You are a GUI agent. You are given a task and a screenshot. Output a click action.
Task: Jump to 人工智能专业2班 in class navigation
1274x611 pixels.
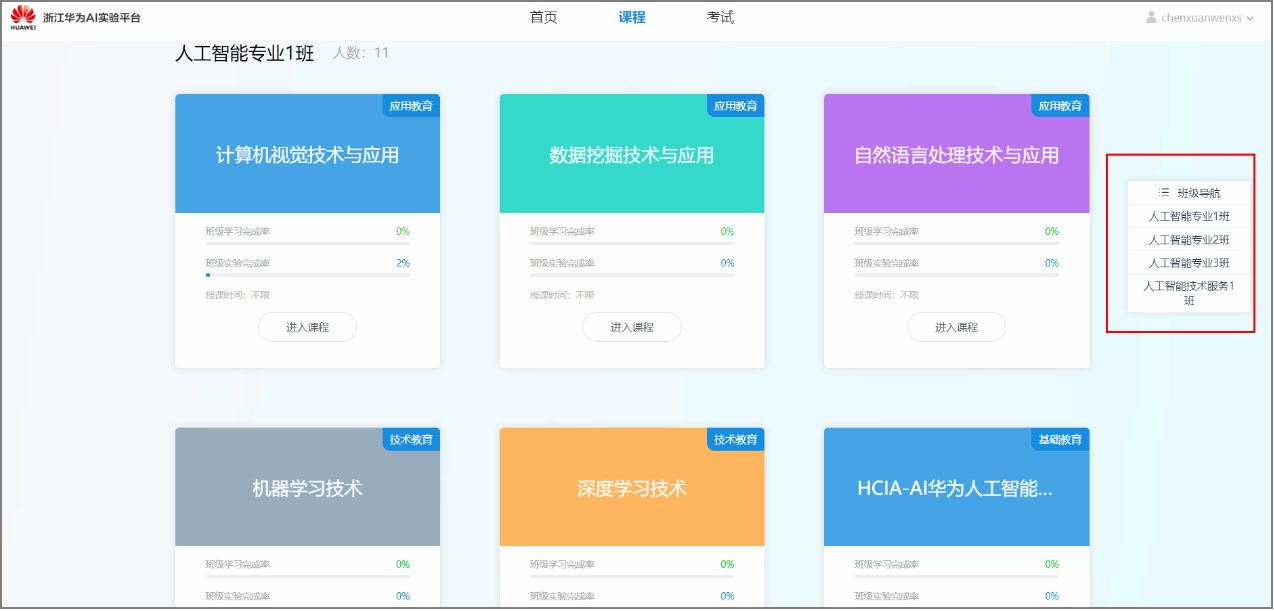(1189, 239)
